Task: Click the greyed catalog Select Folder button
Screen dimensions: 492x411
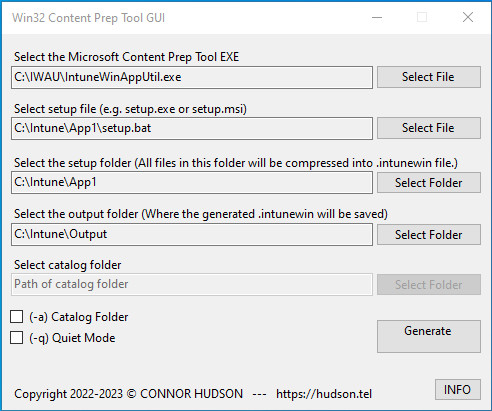Action: click(429, 285)
